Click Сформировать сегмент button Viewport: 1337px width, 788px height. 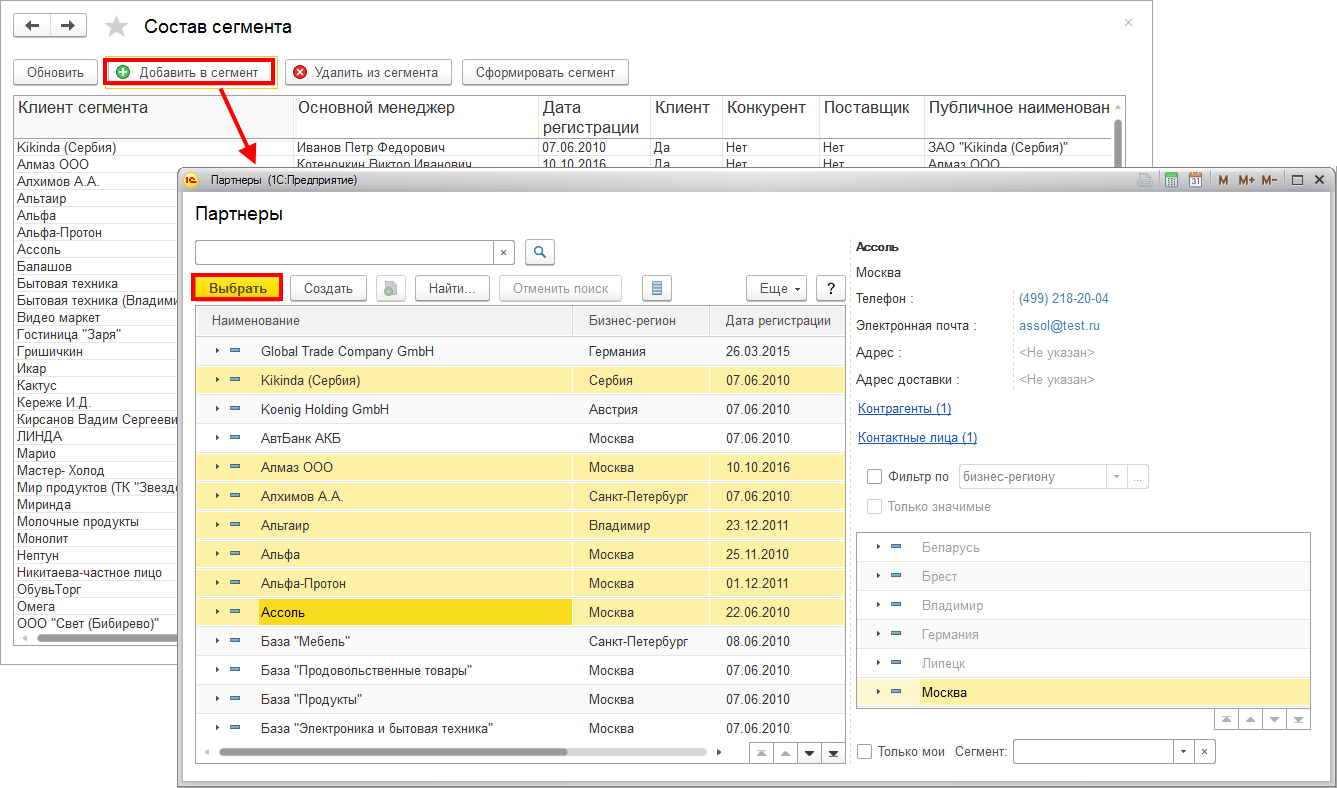click(545, 72)
